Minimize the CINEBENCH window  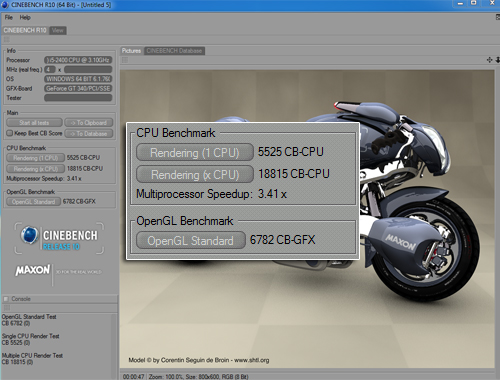[x=460, y=3]
